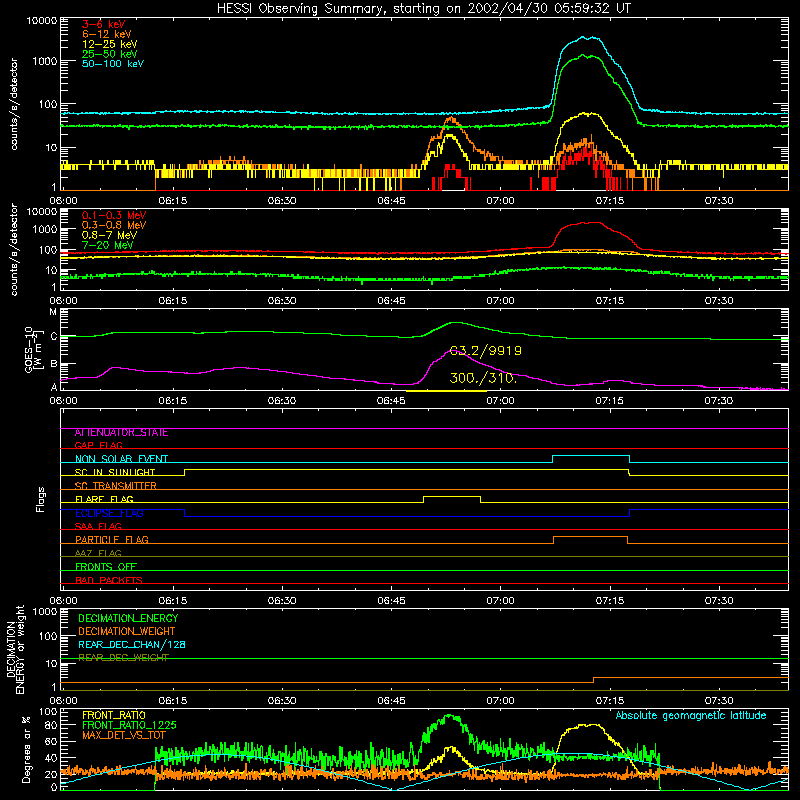Click the REAR_DEC_CHAN/128 legend label
This screenshot has height=800, width=800.
132,644
